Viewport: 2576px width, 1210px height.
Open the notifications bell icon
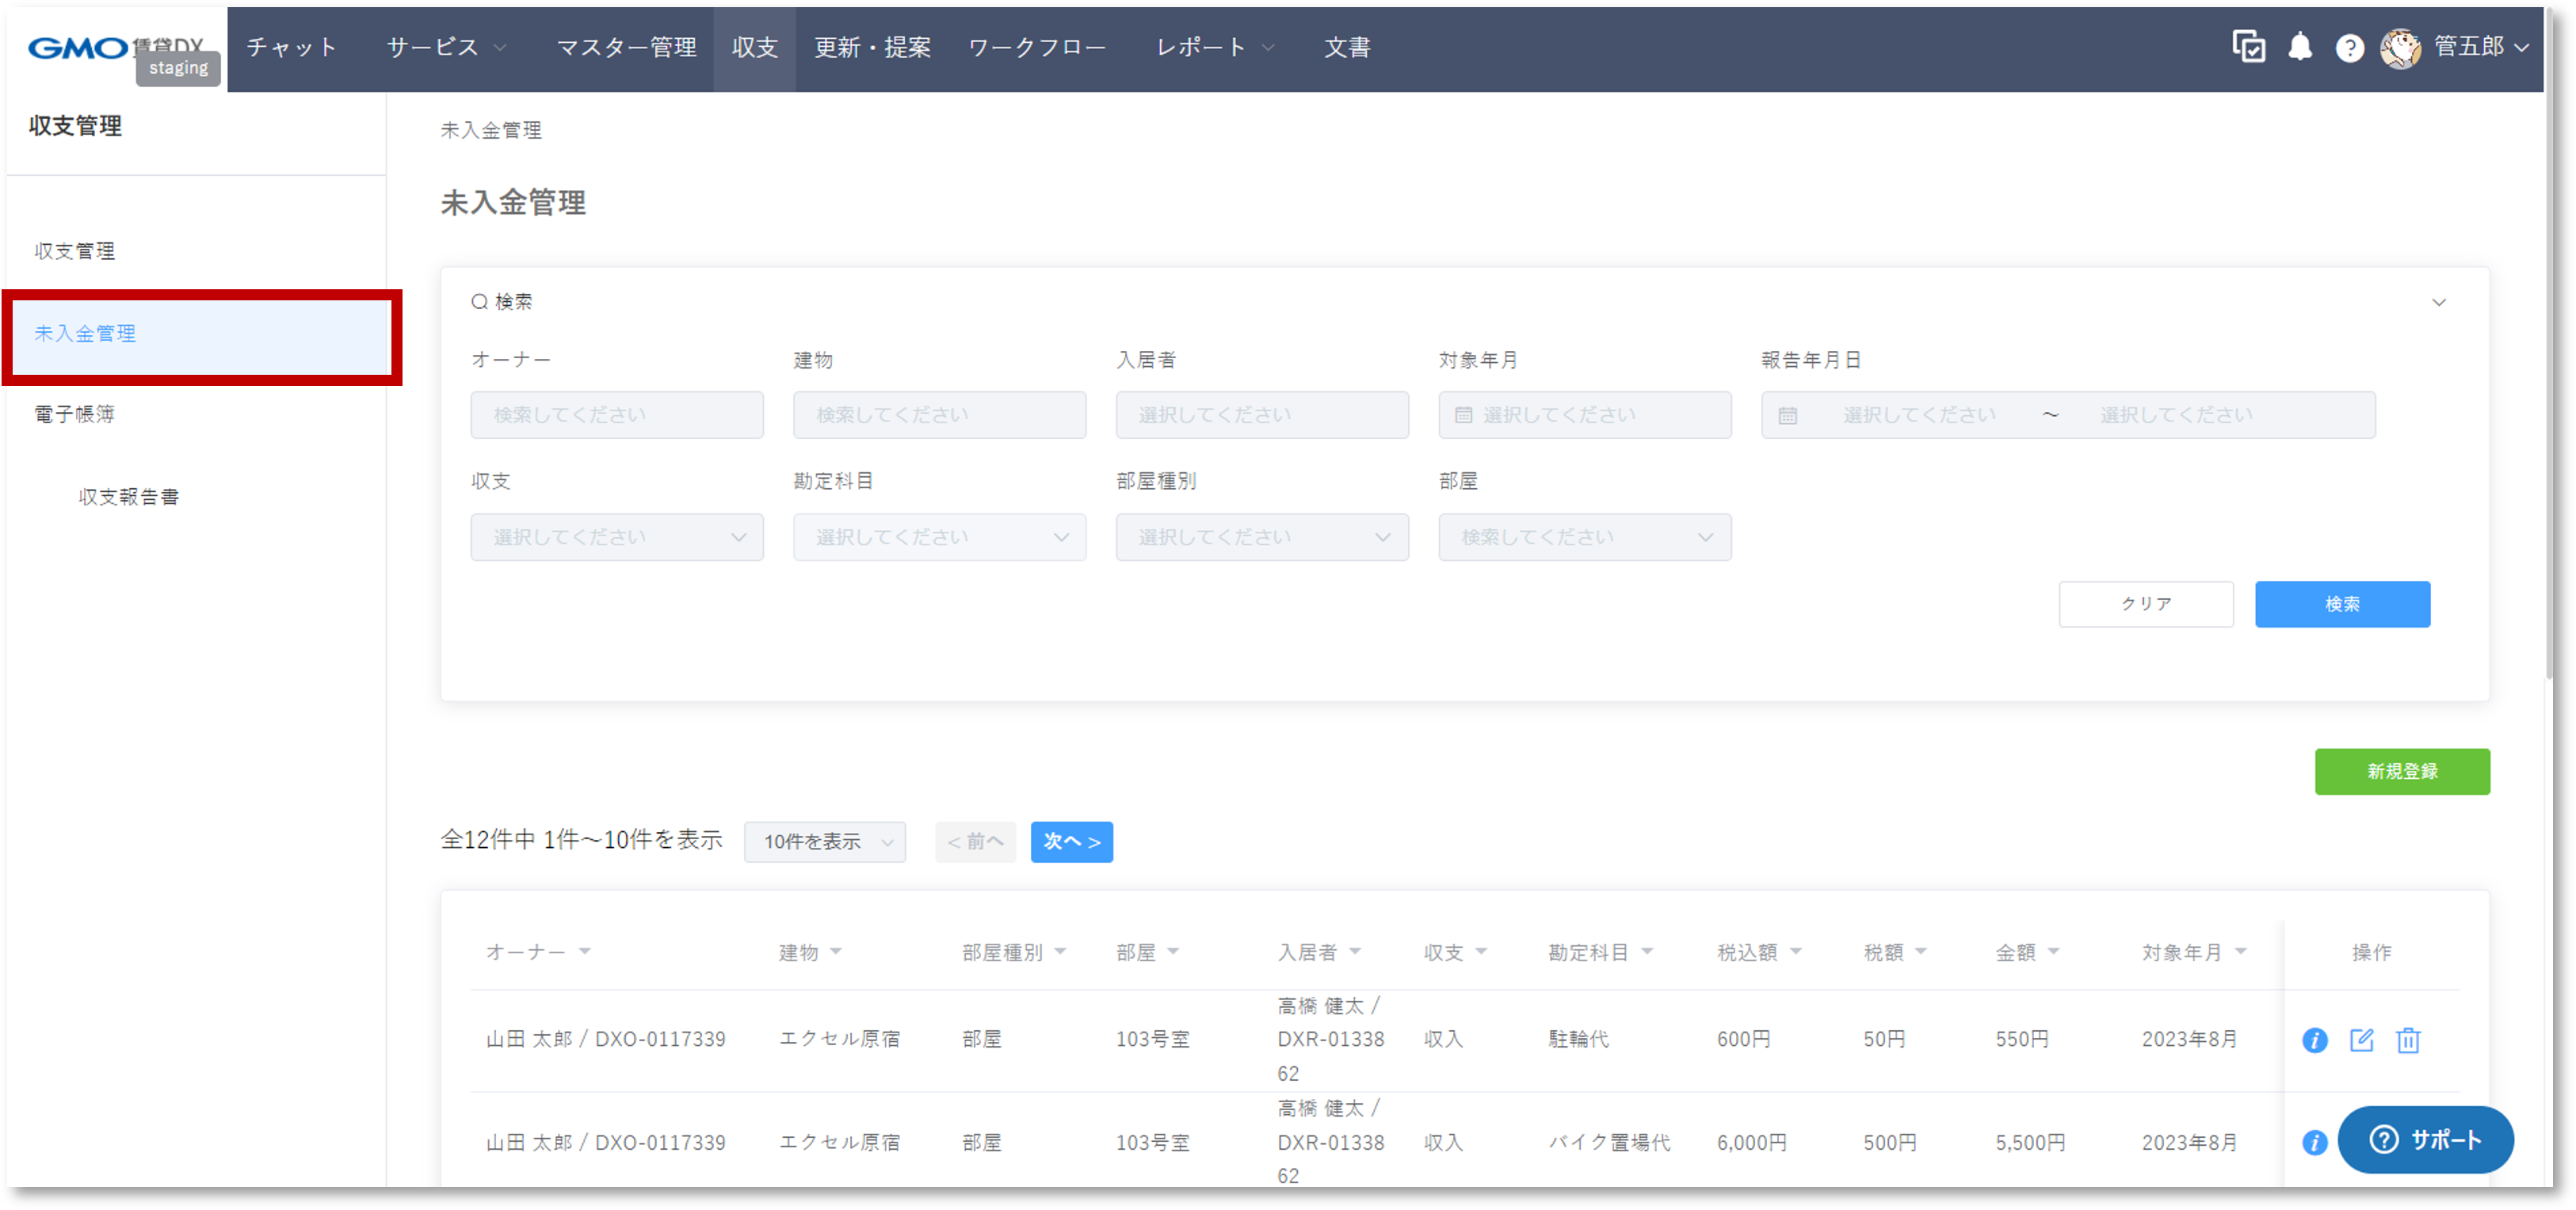(2300, 47)
